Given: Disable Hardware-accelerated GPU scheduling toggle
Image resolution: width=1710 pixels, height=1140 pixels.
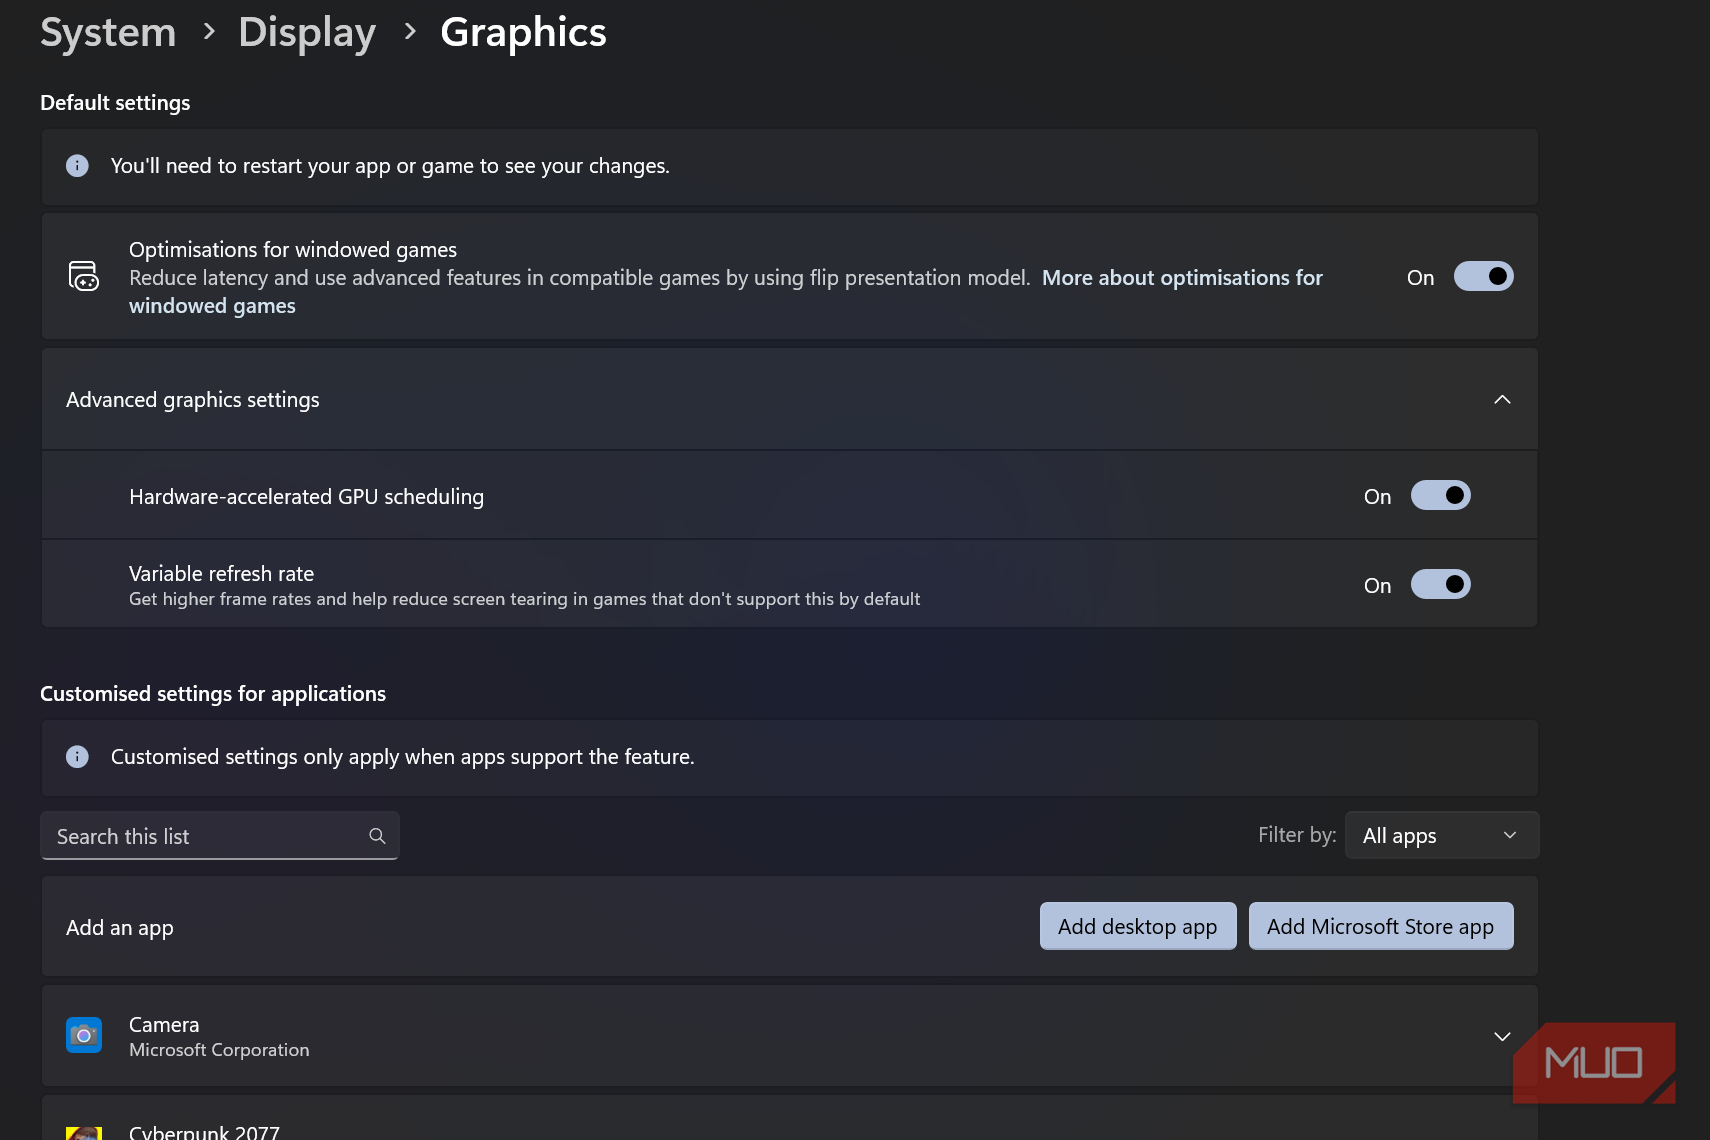Looking at the screenshot, I should 1440,496.
